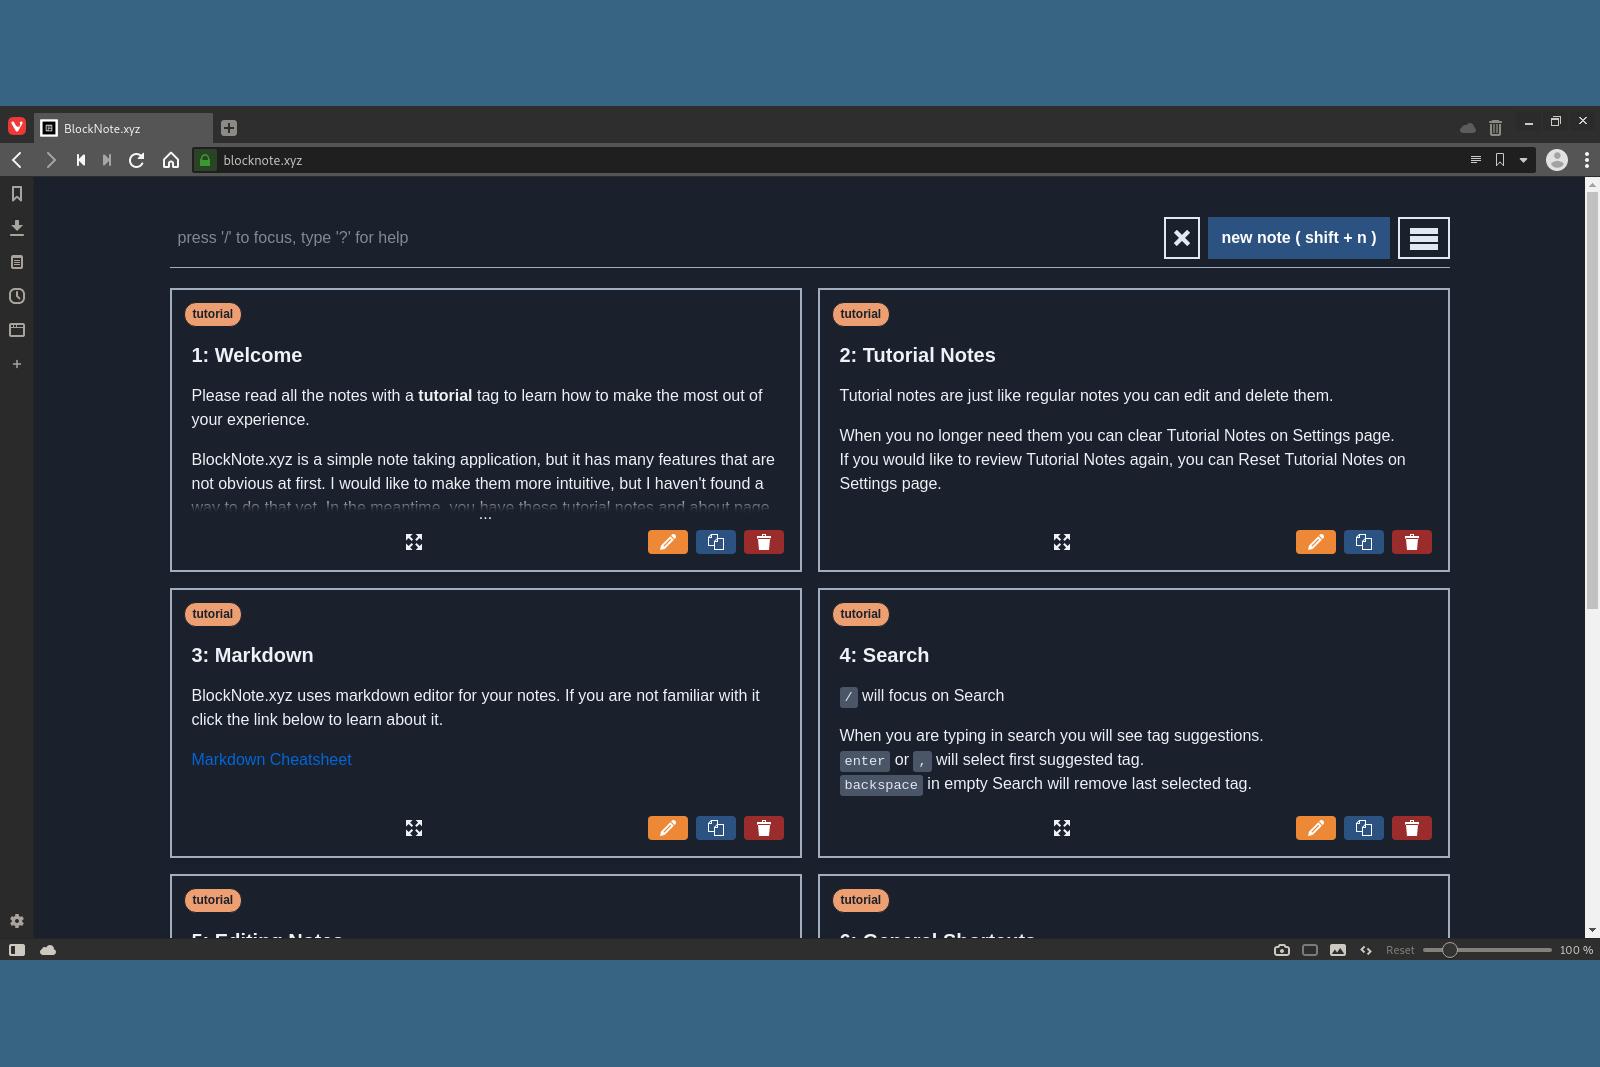This screenshot has width=1600, height=1067.
Task: Expand the '2: Tutorial Notes' note fullscreen
Action: 1062,542
